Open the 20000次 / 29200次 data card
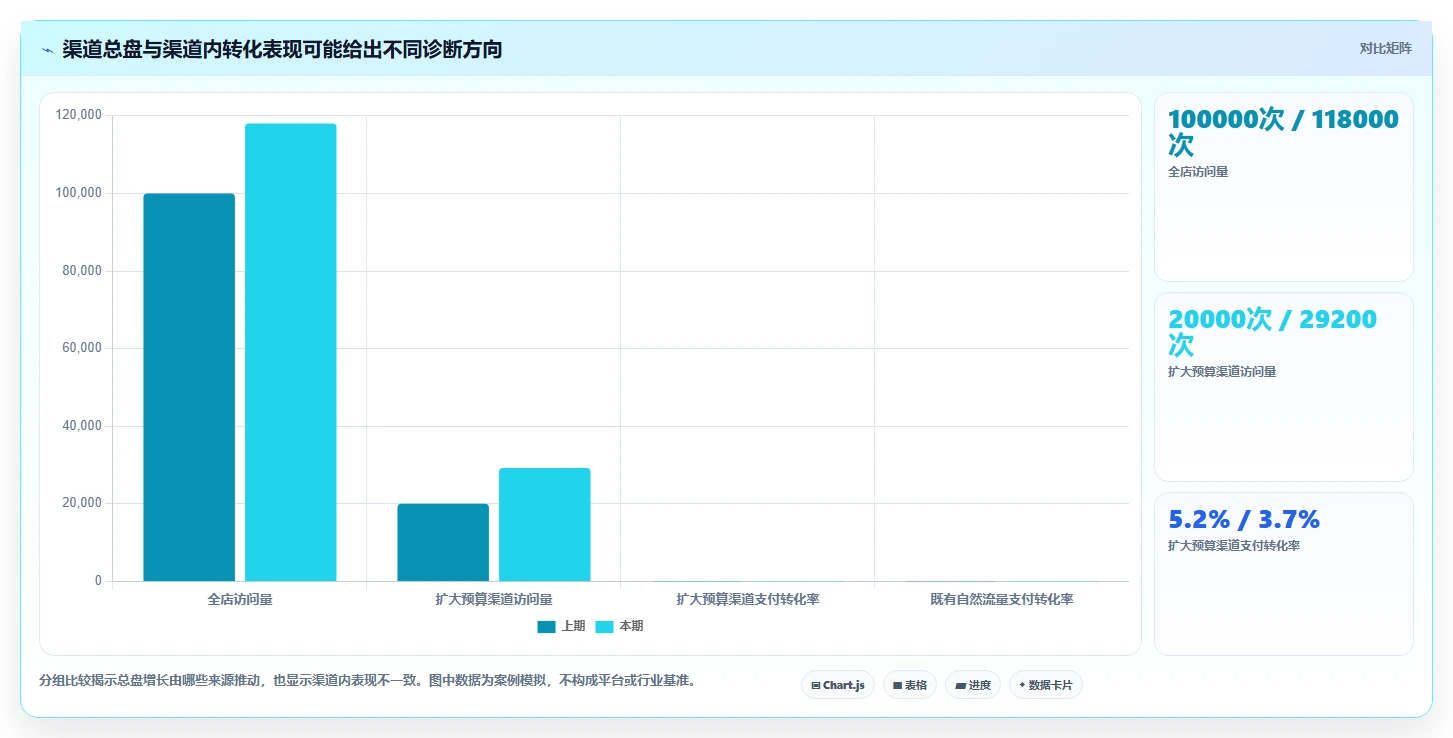The image size is (1453, 738). (1284, 387)
